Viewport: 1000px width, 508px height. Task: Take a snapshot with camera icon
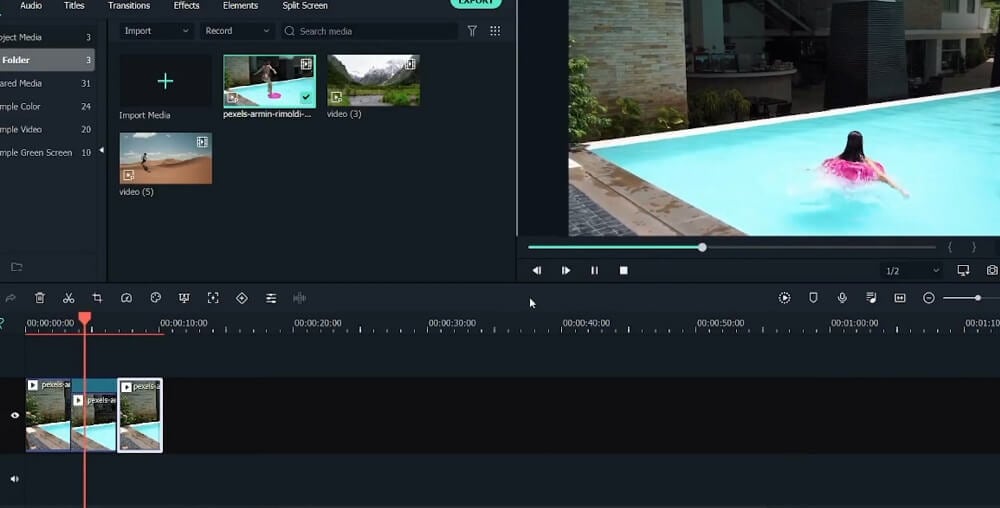[992, 270]
